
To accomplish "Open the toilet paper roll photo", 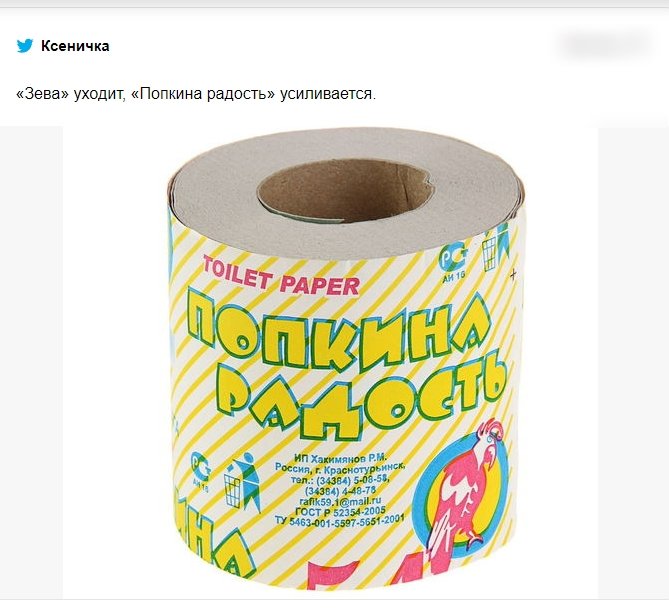I will click(331, 363).
